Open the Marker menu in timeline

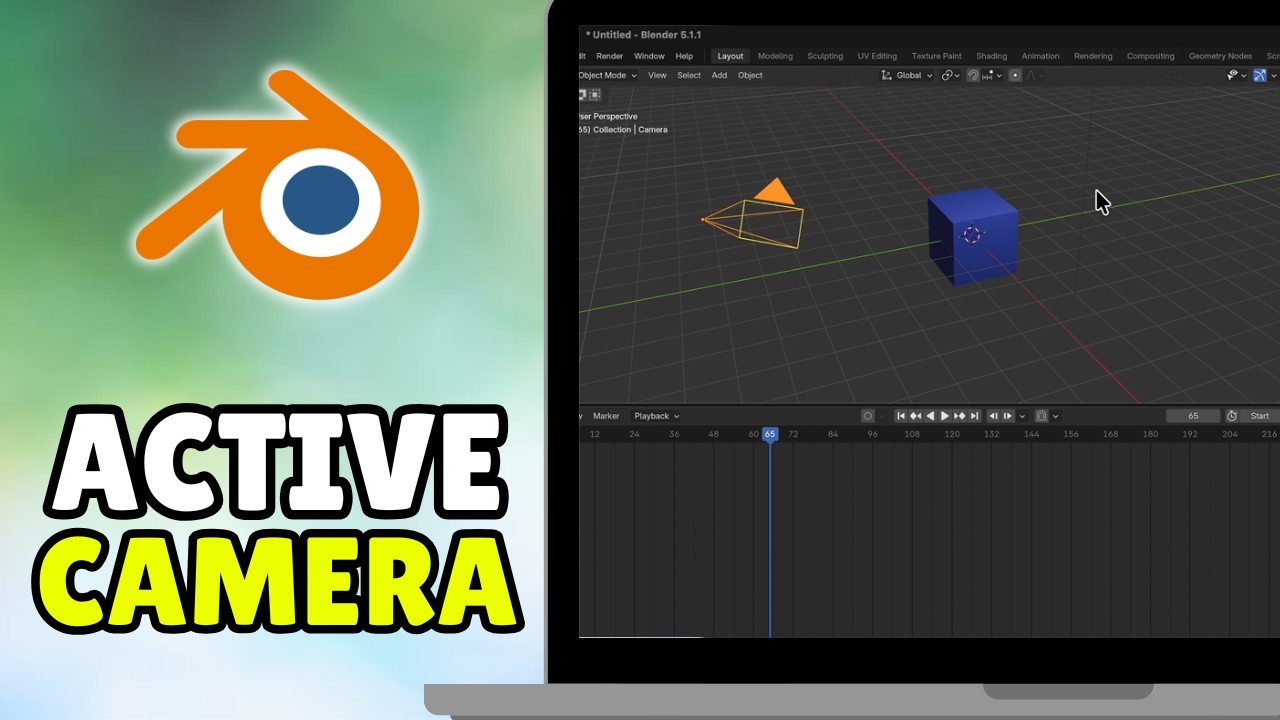coord(606,416)
